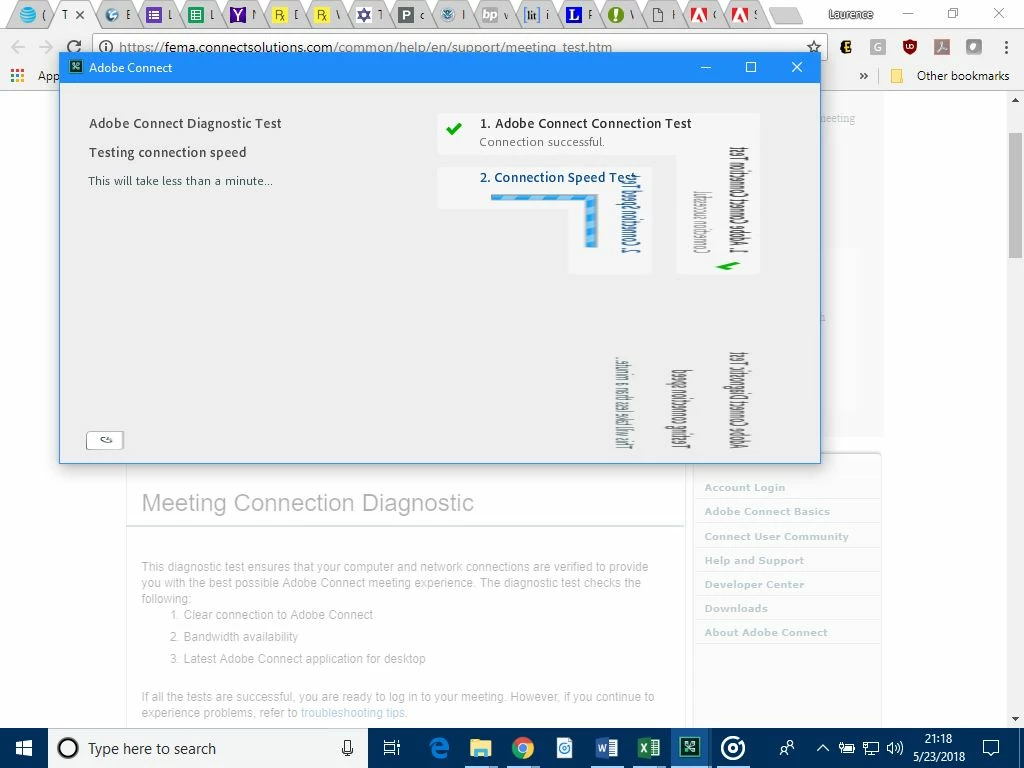
Task: Click the Chrome reload button
Action: (x=74, y=46)
